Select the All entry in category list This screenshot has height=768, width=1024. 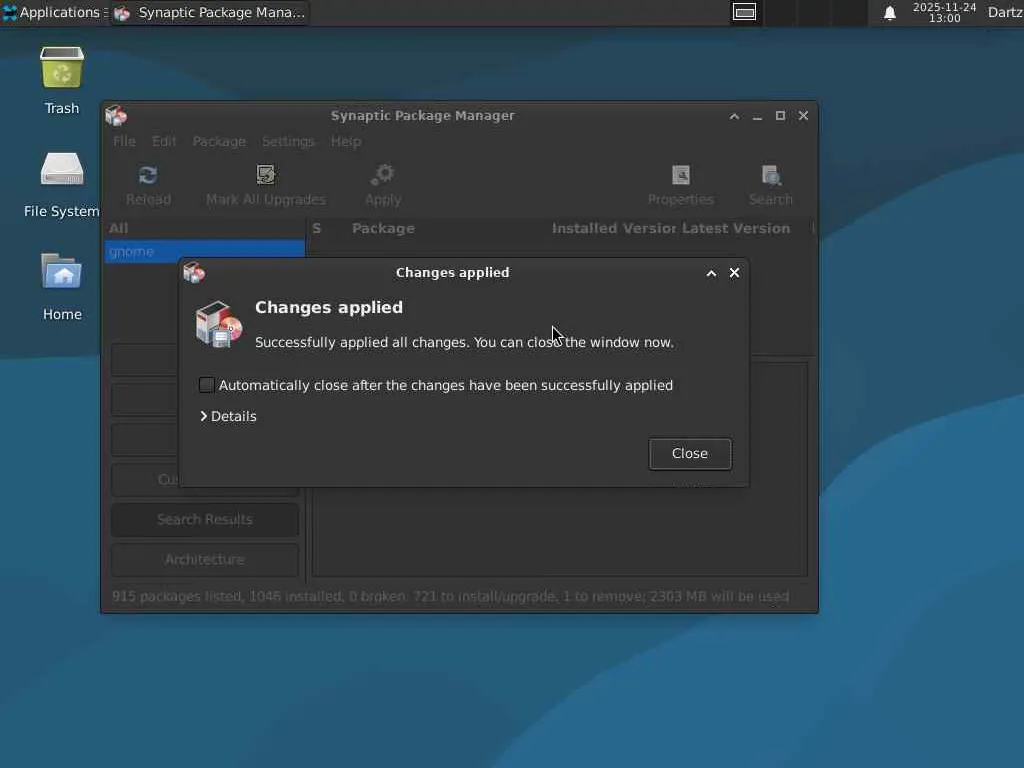pos(204,229)
